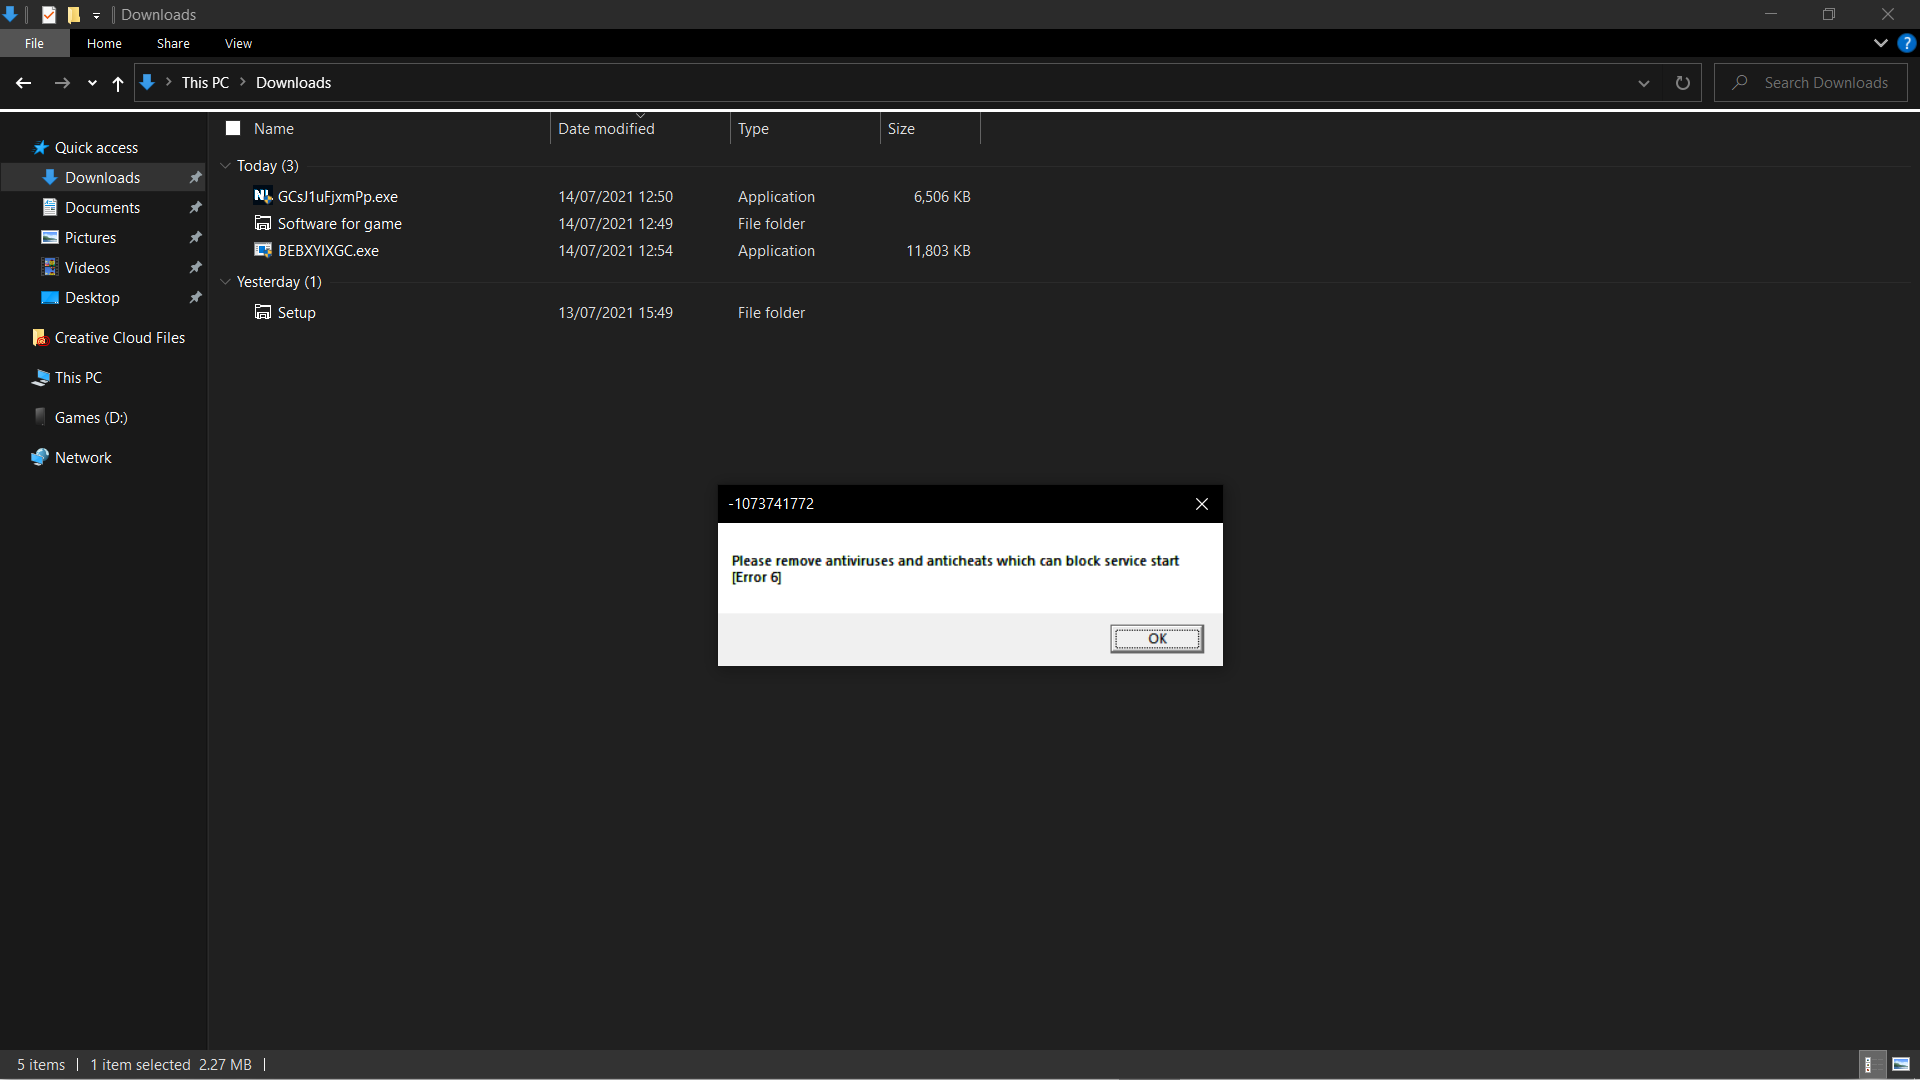
Task: Click 13/07/2021 15:49 date cell
Action: pos(615,313)
